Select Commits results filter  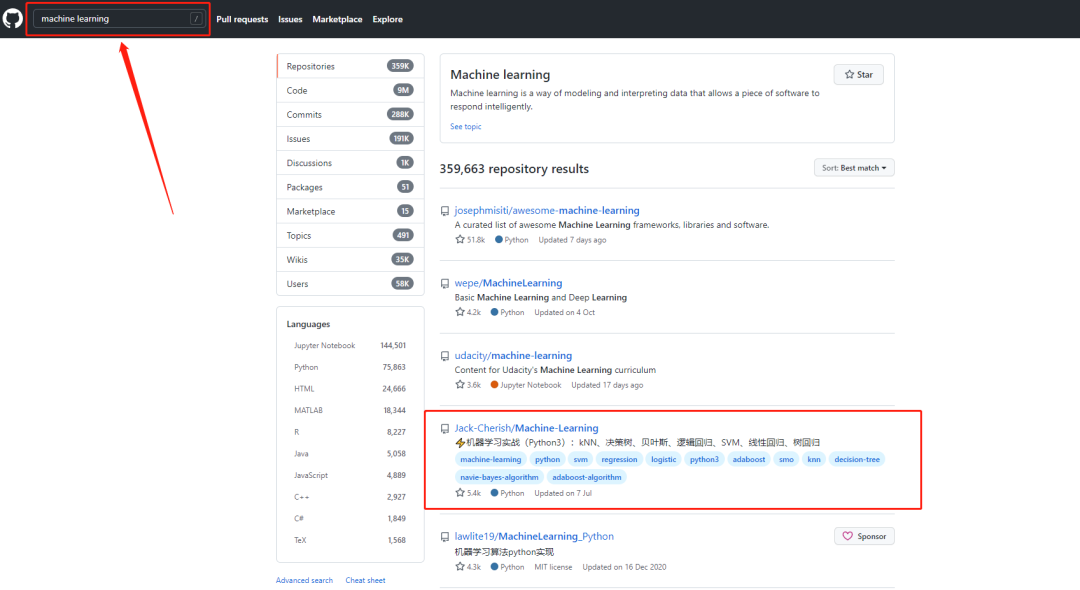pos(350,114)
